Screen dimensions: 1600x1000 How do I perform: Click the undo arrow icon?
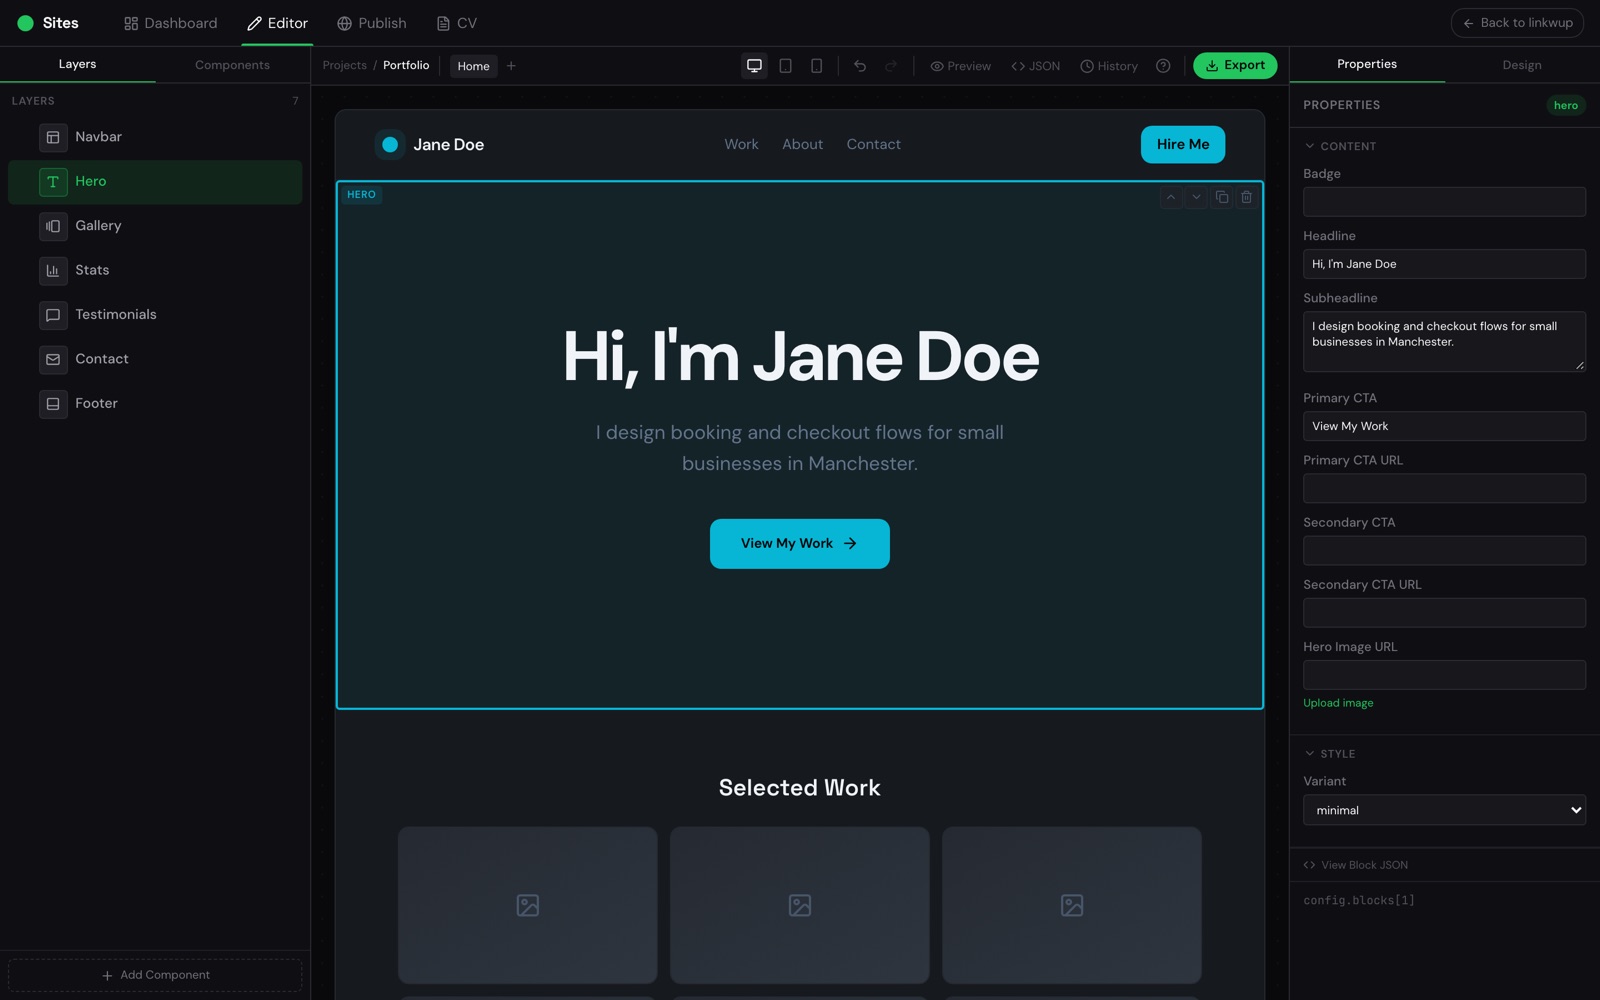click(x=860, y=66)
